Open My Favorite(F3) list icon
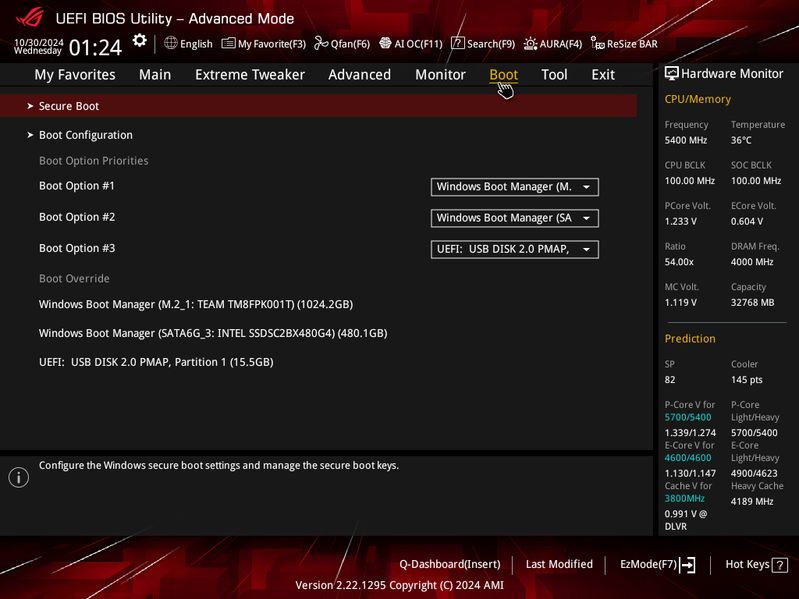This screenshot has width=799, height=599. pos(228,43)
